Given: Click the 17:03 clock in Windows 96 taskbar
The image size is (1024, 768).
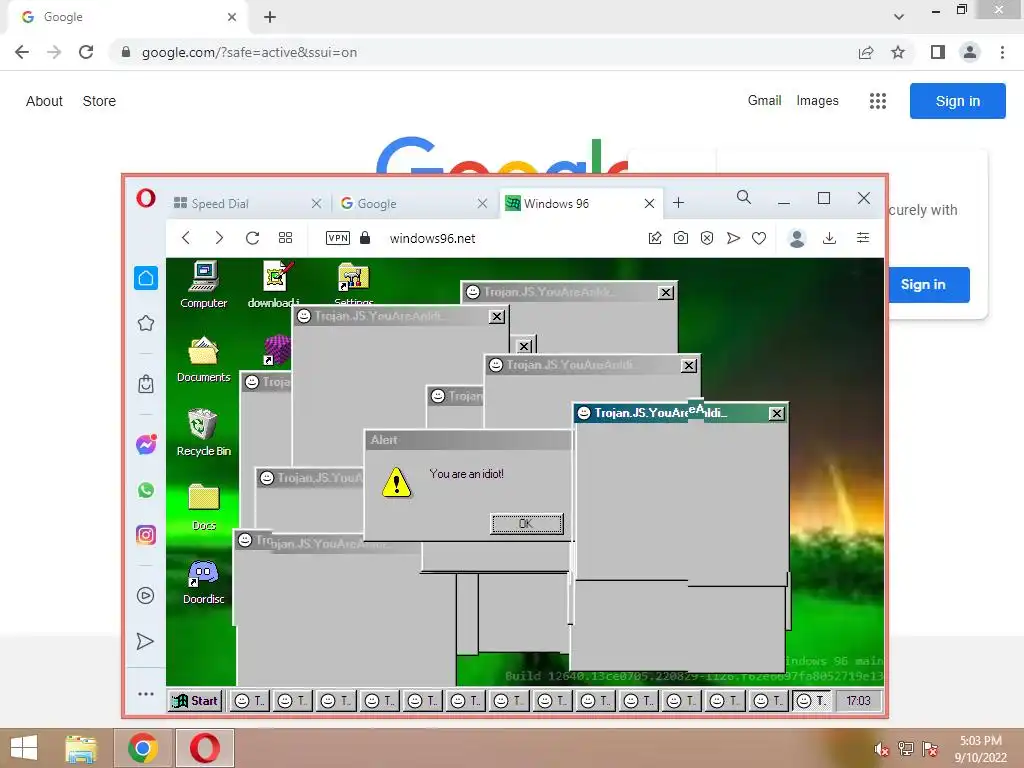Looking at the screenshot, I should coord(858,701).
